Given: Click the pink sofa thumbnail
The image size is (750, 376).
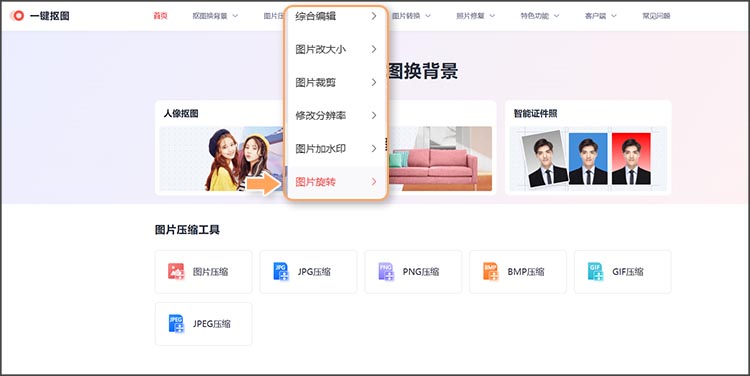Looking at the screenshot, I should [x=439, y=159].
